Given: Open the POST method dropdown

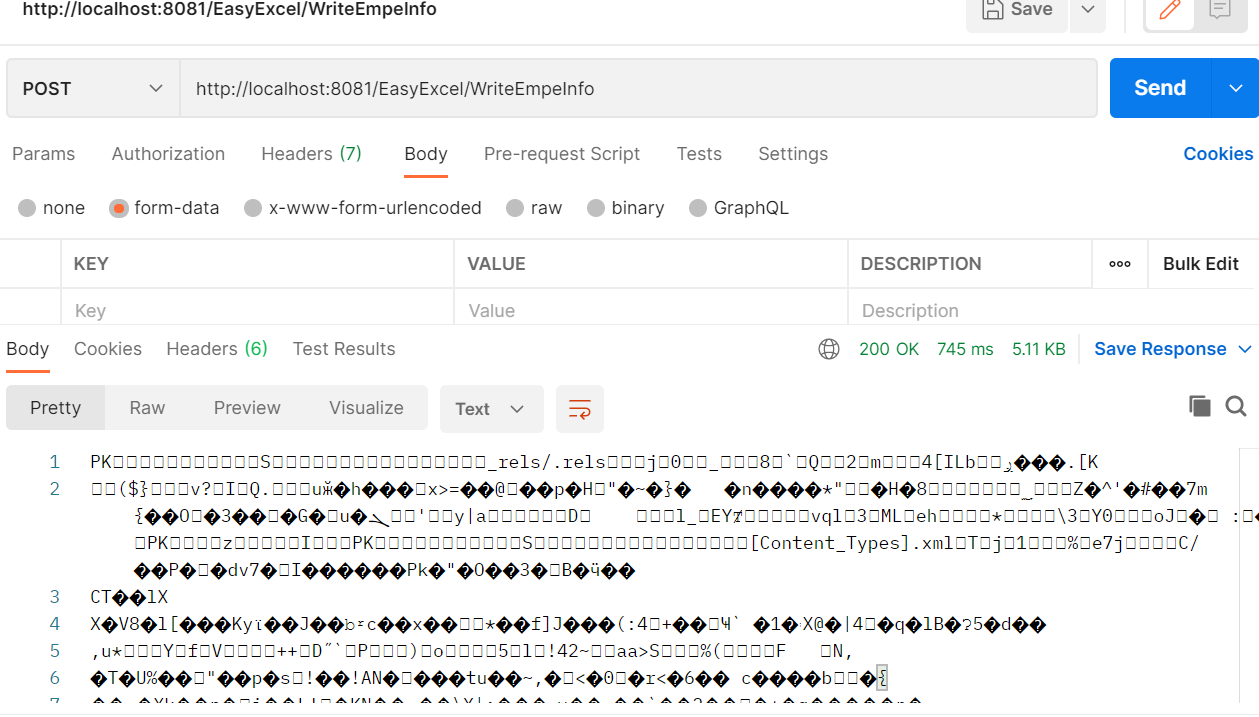Looking at the screenshot, I should (93, 89).
